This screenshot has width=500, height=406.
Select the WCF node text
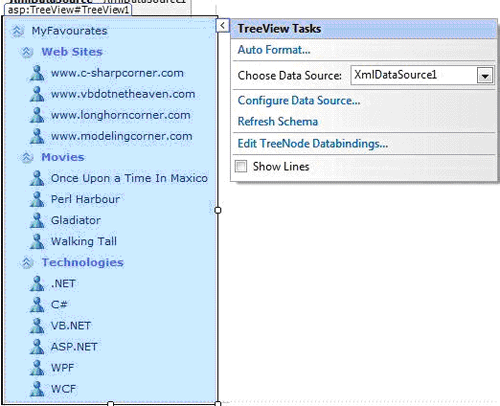click(63, 389)
